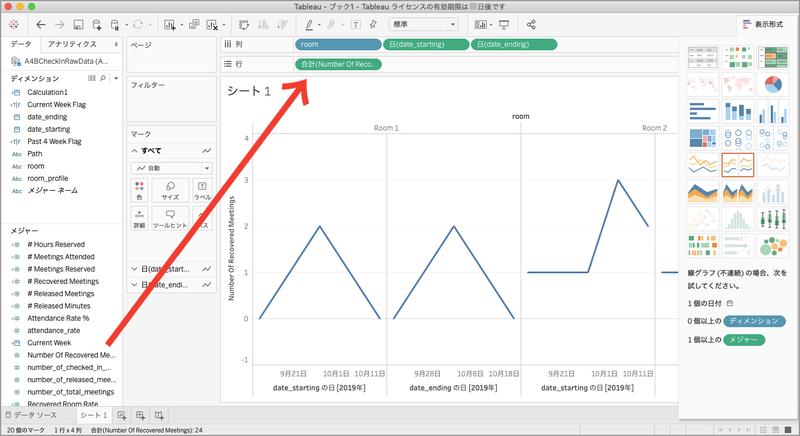This screenshot has width=800, height=436.
Task: Click the new dashboard tab icon at bottom
Action: [x=140, y=415]
